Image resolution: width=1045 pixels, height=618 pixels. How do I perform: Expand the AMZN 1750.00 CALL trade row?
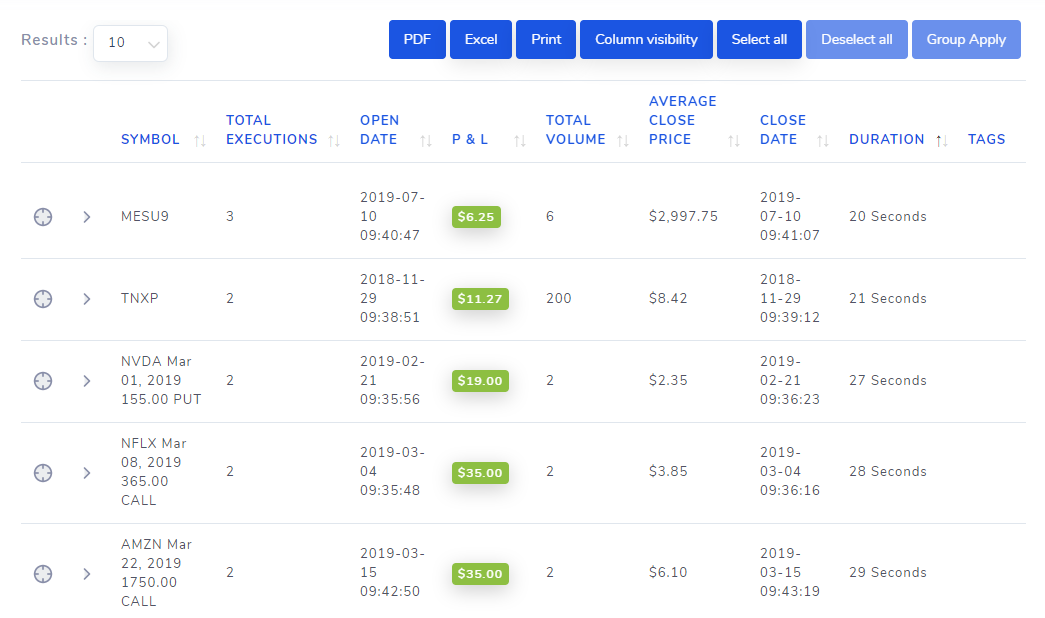click(87, 574)
